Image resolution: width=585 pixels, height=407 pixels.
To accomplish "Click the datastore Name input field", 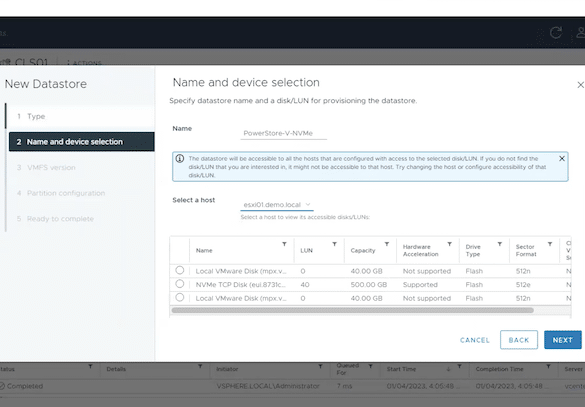I will point(284,133).
